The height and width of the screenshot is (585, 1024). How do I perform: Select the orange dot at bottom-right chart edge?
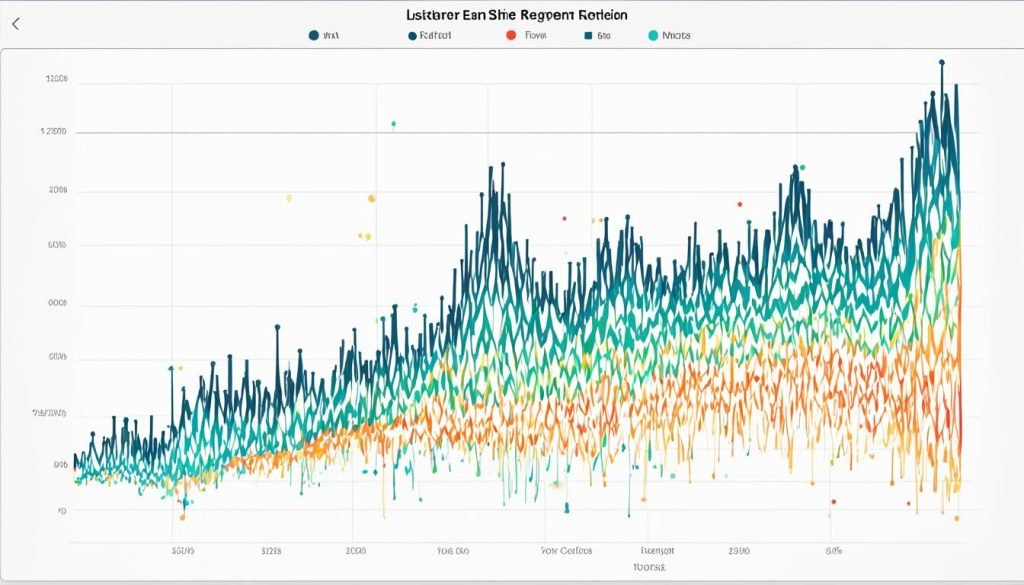957,518
